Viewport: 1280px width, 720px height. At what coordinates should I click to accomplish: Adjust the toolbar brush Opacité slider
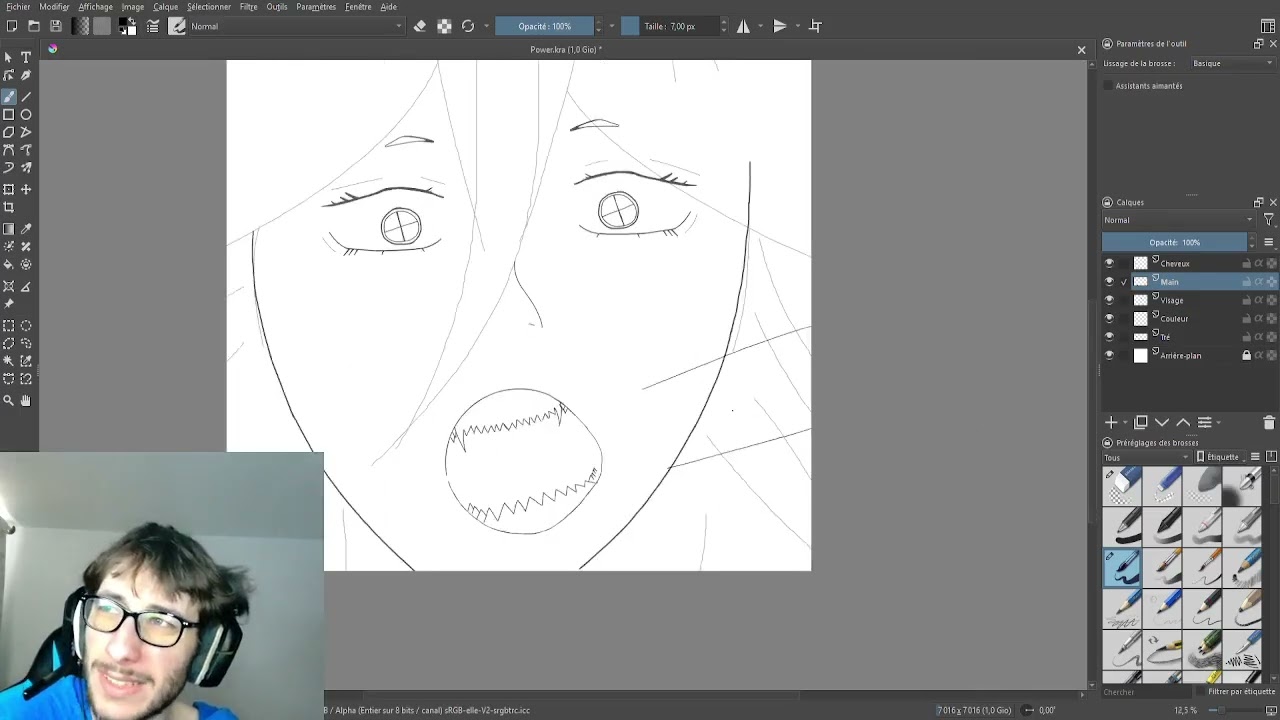click(544, 26)
